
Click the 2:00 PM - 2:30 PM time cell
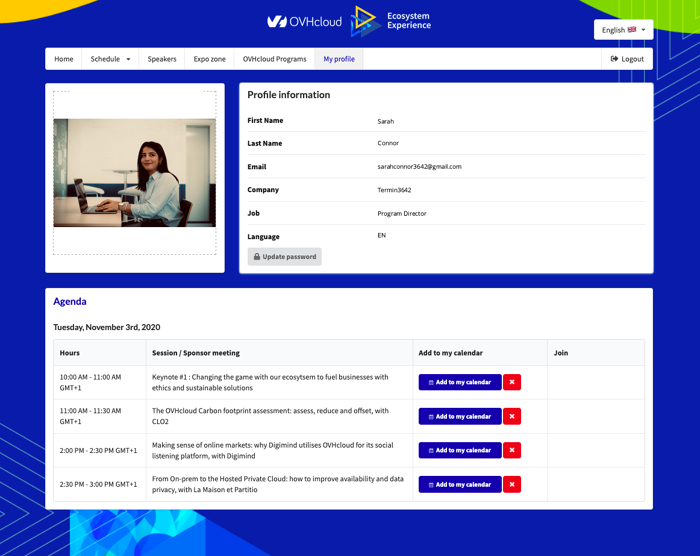tap(98, 450)
